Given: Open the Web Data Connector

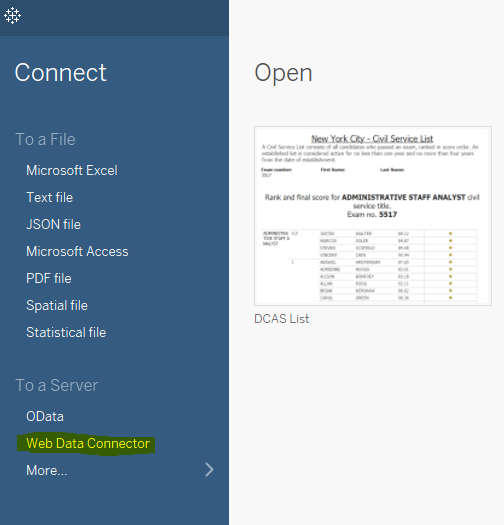Looking at the screenshot, I should click(x=88, y=443).
